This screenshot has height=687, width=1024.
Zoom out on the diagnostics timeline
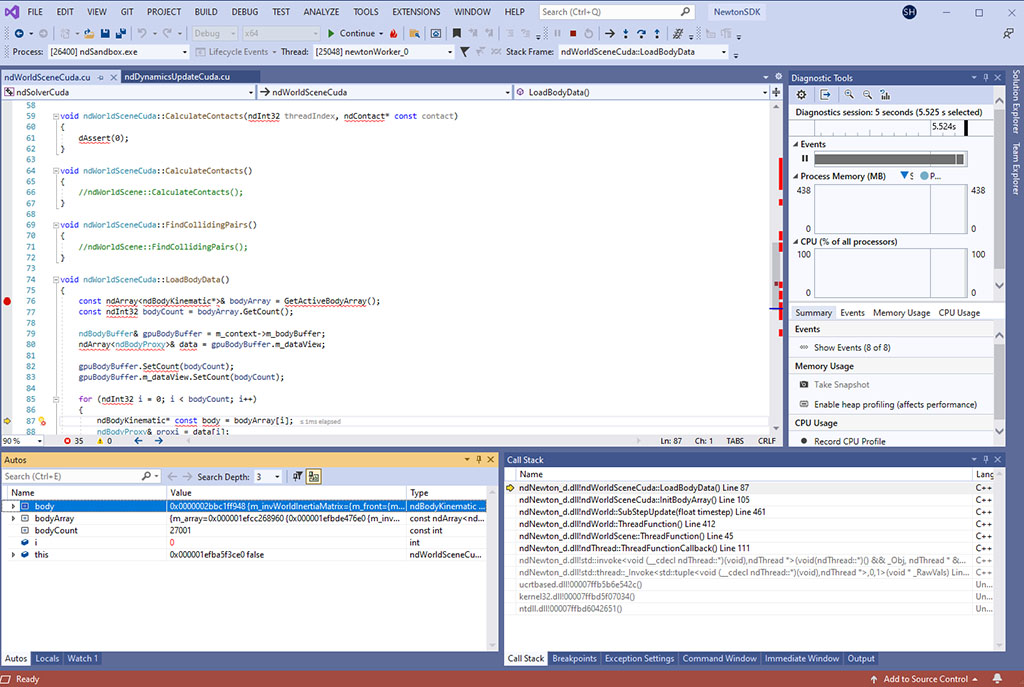coord(866,94)
